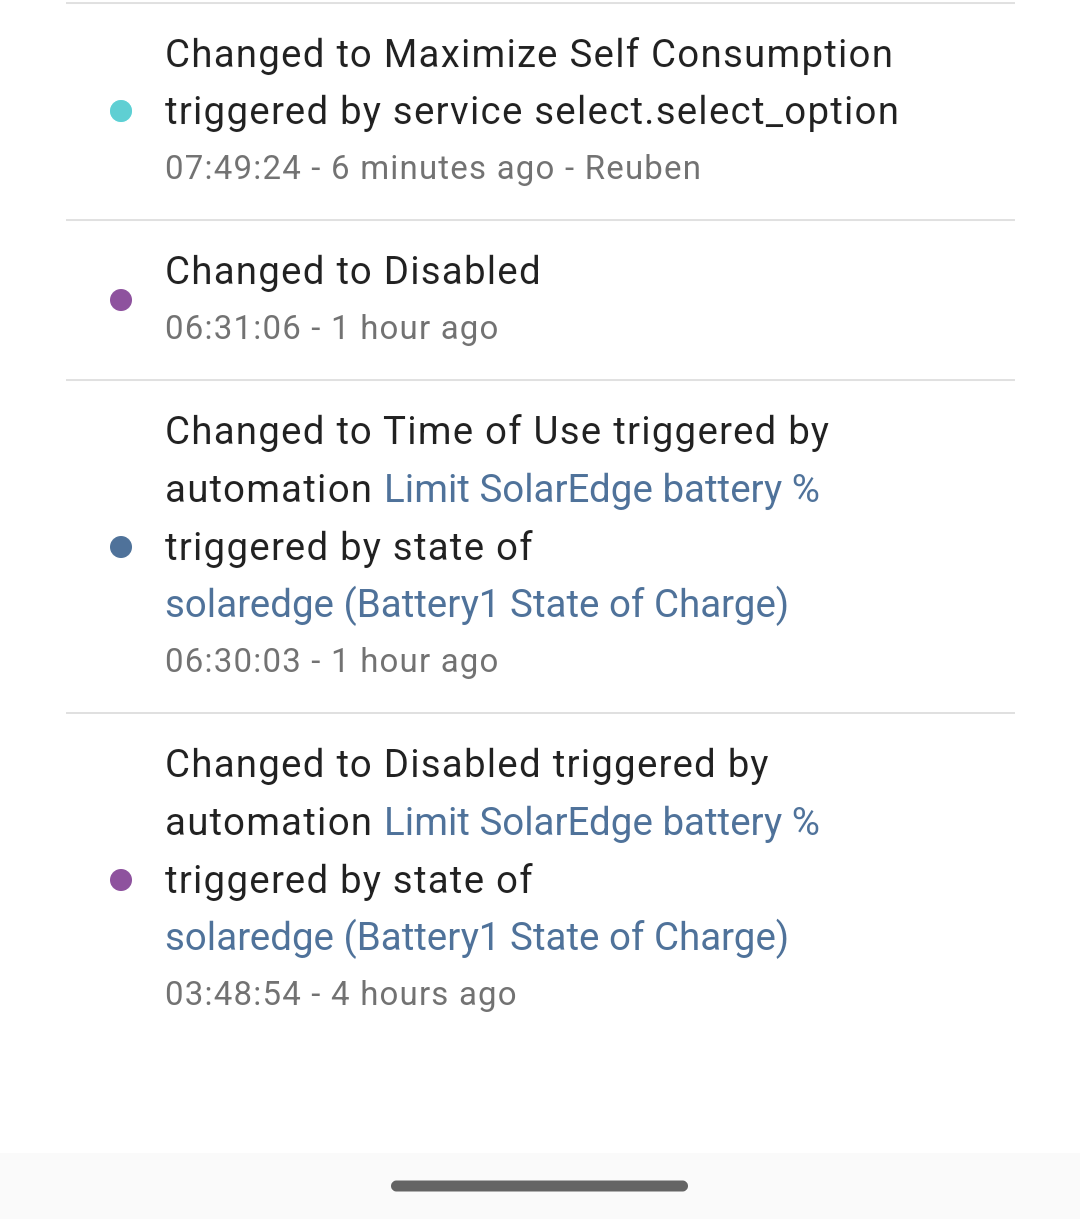
Task: Open Limit SolarEdge battery % link in Time of Use entry
Action: [x=601, y=489]
